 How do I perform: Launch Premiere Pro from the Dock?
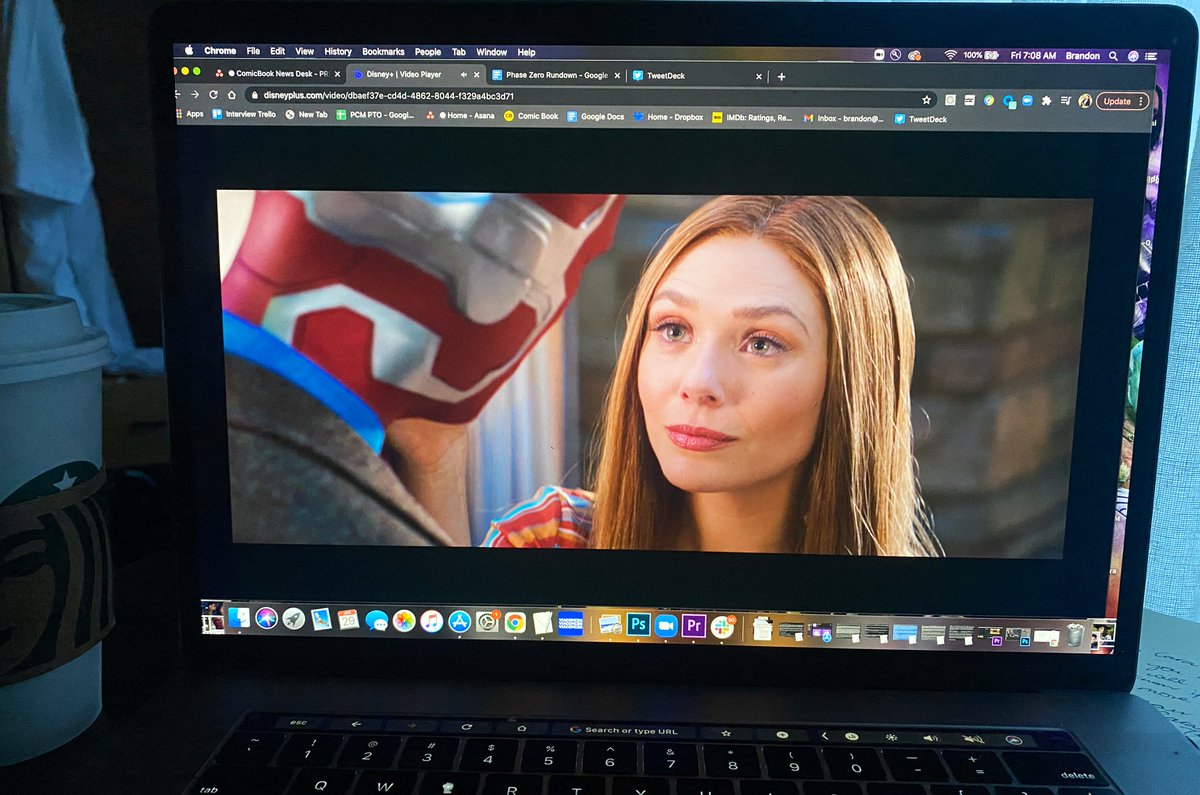click(x=694, y=626)
